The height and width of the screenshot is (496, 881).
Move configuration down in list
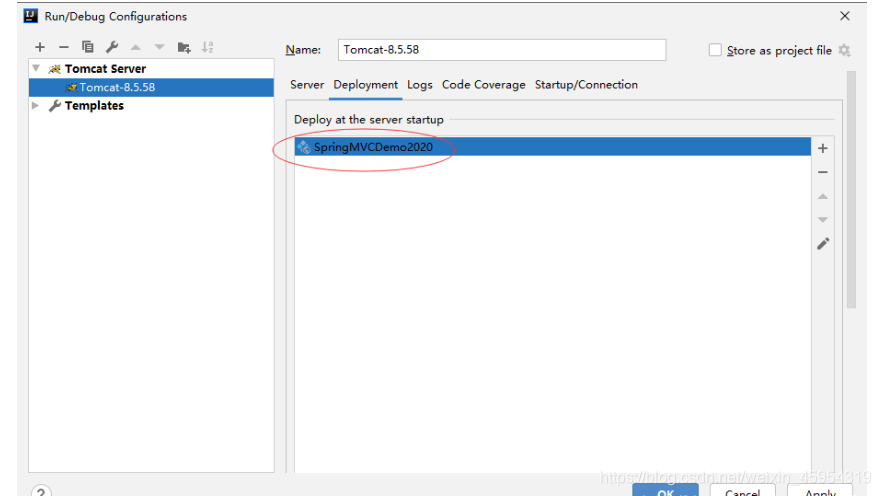[160, 47]
